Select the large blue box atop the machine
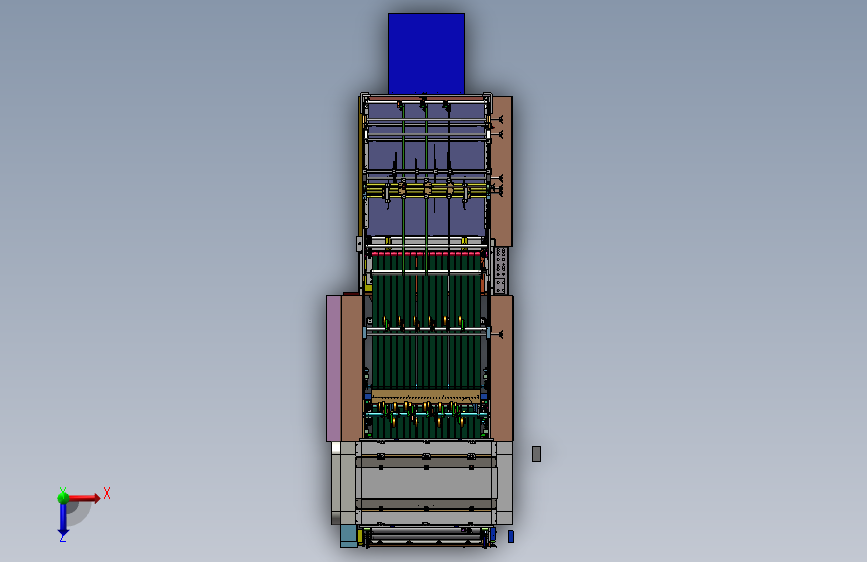The width and height of the screenshot is (867, 562). point(426,54)
